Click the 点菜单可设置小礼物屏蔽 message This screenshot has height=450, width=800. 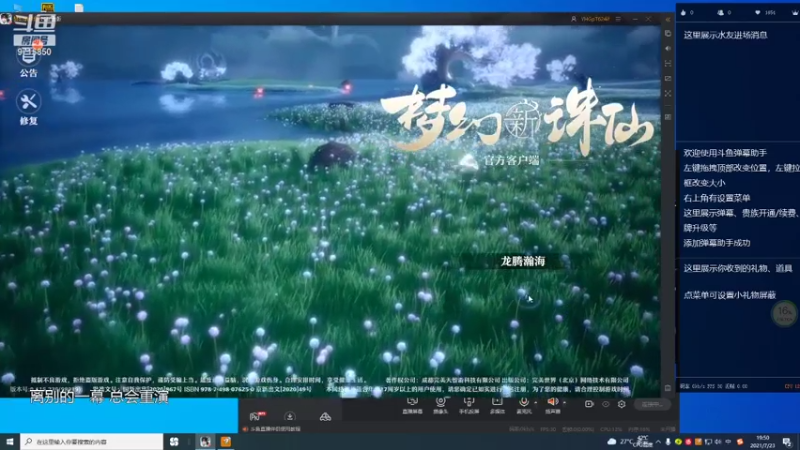tap(730, 295)
